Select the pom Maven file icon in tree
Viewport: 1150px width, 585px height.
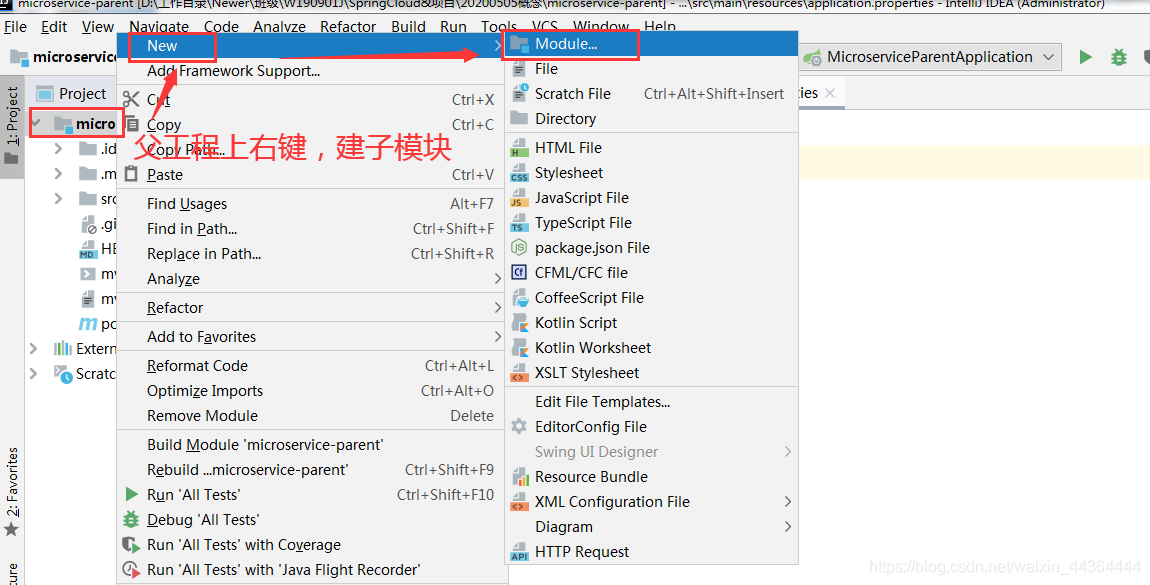click(88, 323)
